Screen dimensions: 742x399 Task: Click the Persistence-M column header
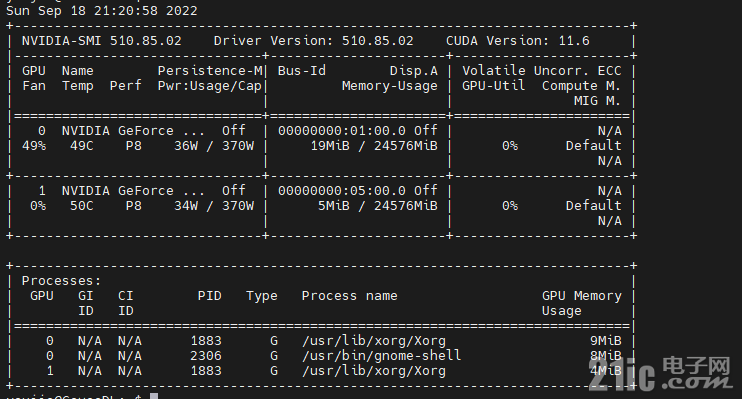pyautogui.click(x=210, y=71)
